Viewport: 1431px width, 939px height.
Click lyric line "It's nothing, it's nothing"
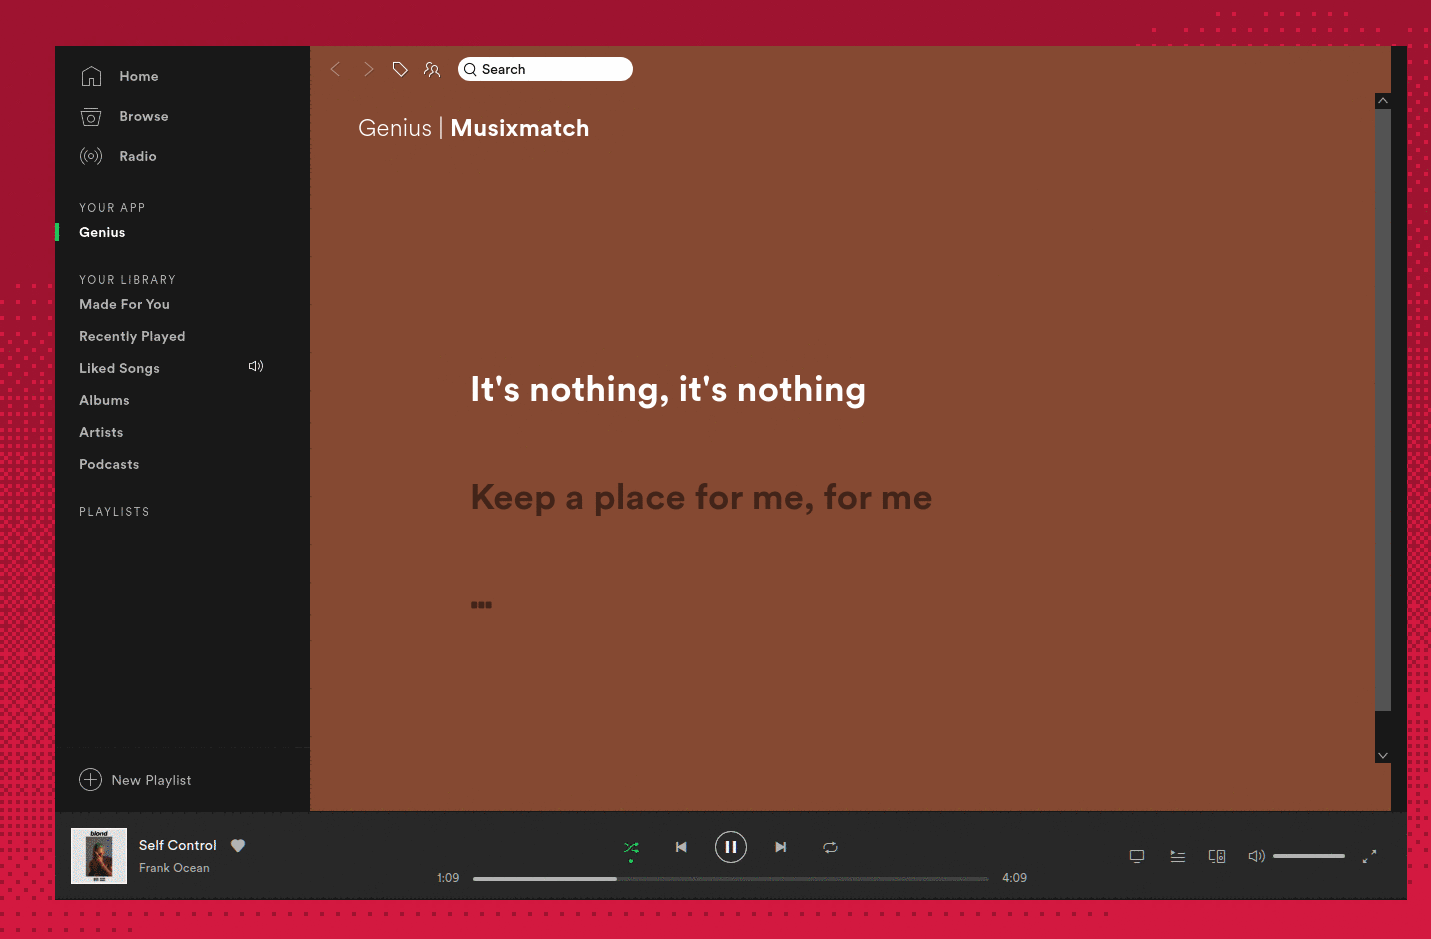pos(668,389)
